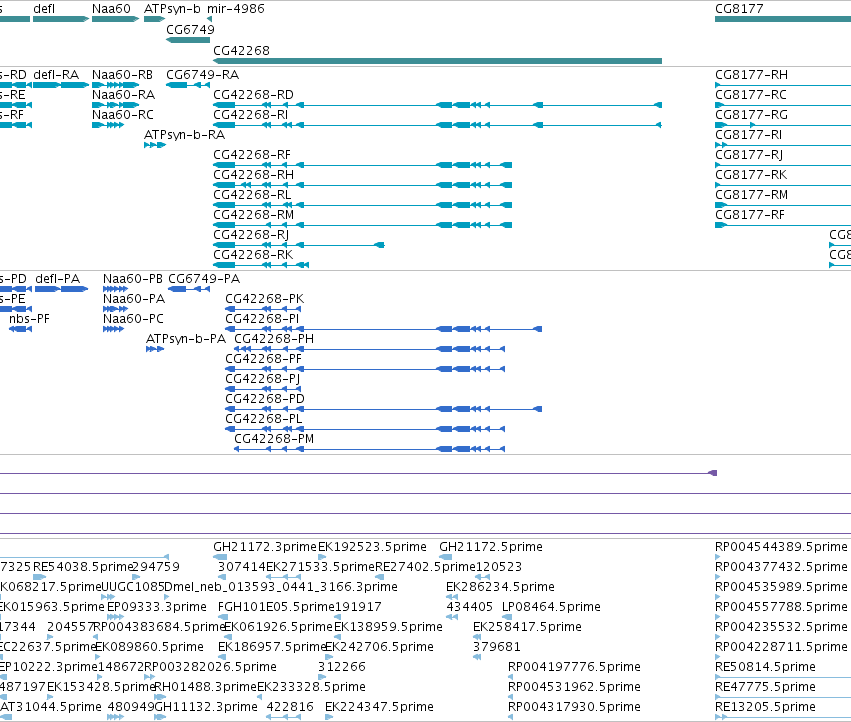
Task: Click the Naa60 gene label
Action: 111,9
